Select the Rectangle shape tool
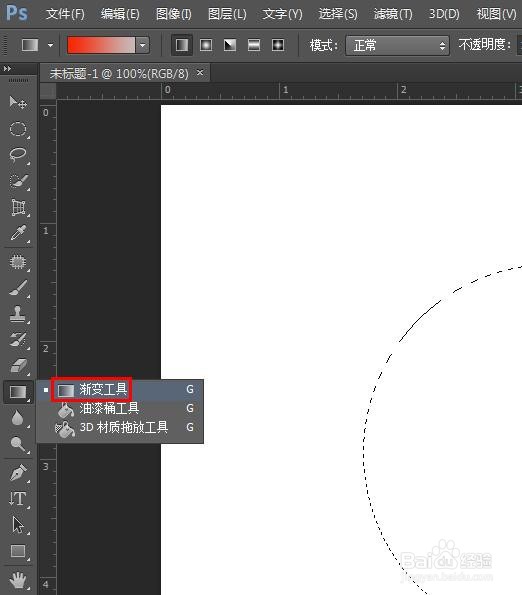This screenshot has height=595, width=522. (x=18, y=551)
